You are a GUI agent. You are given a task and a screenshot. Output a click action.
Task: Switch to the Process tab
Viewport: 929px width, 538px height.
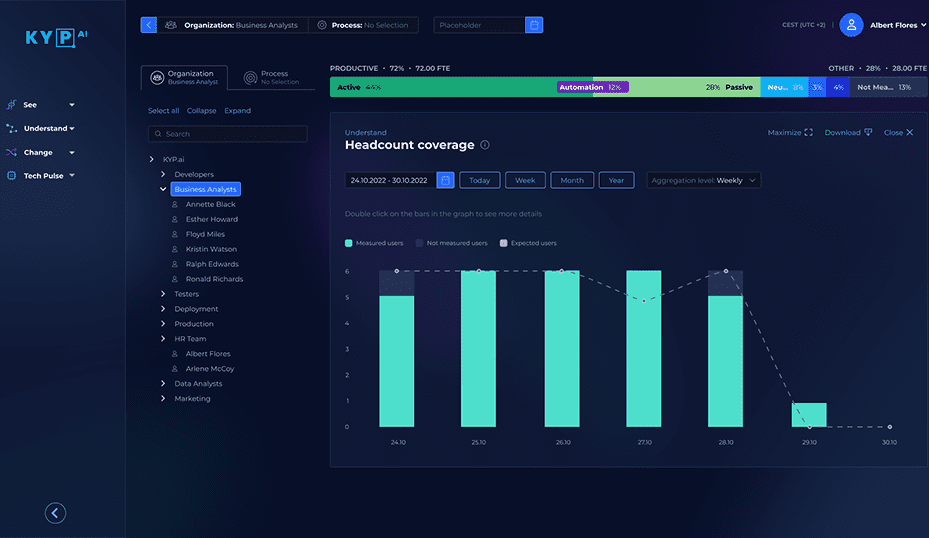(272, 77)
